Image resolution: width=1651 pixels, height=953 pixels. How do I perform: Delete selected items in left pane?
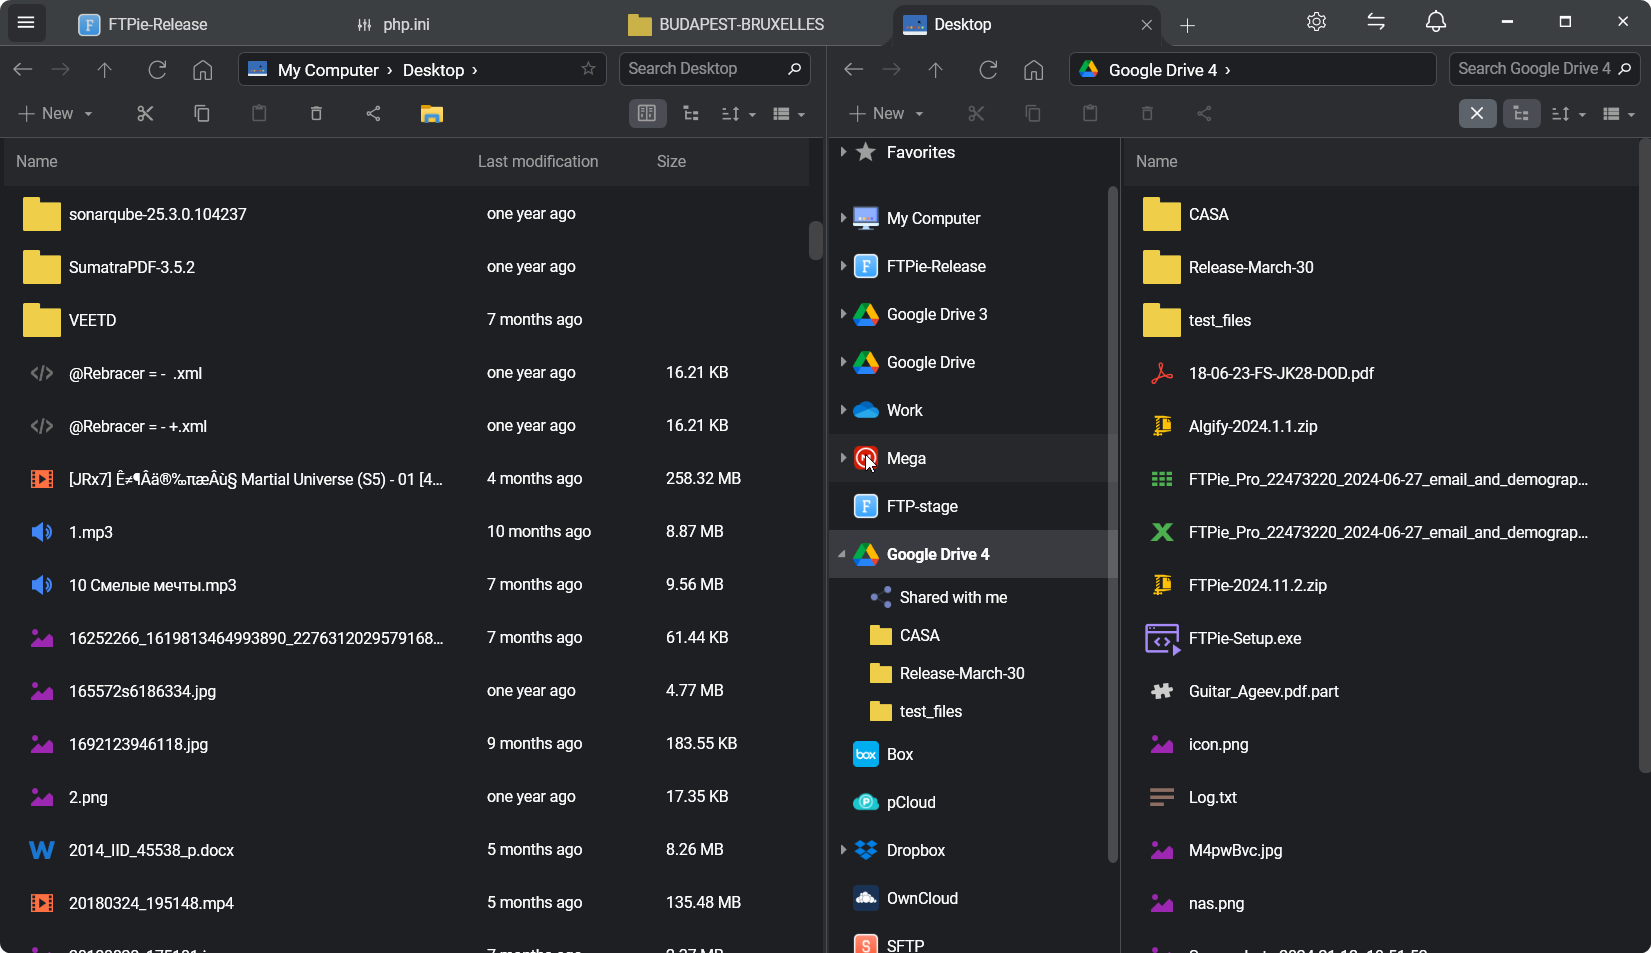tap(316, 114)
